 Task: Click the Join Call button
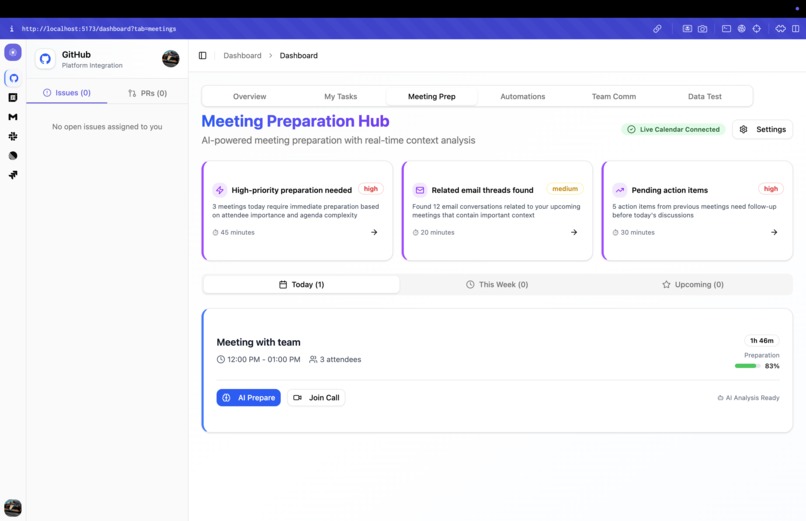316,398
